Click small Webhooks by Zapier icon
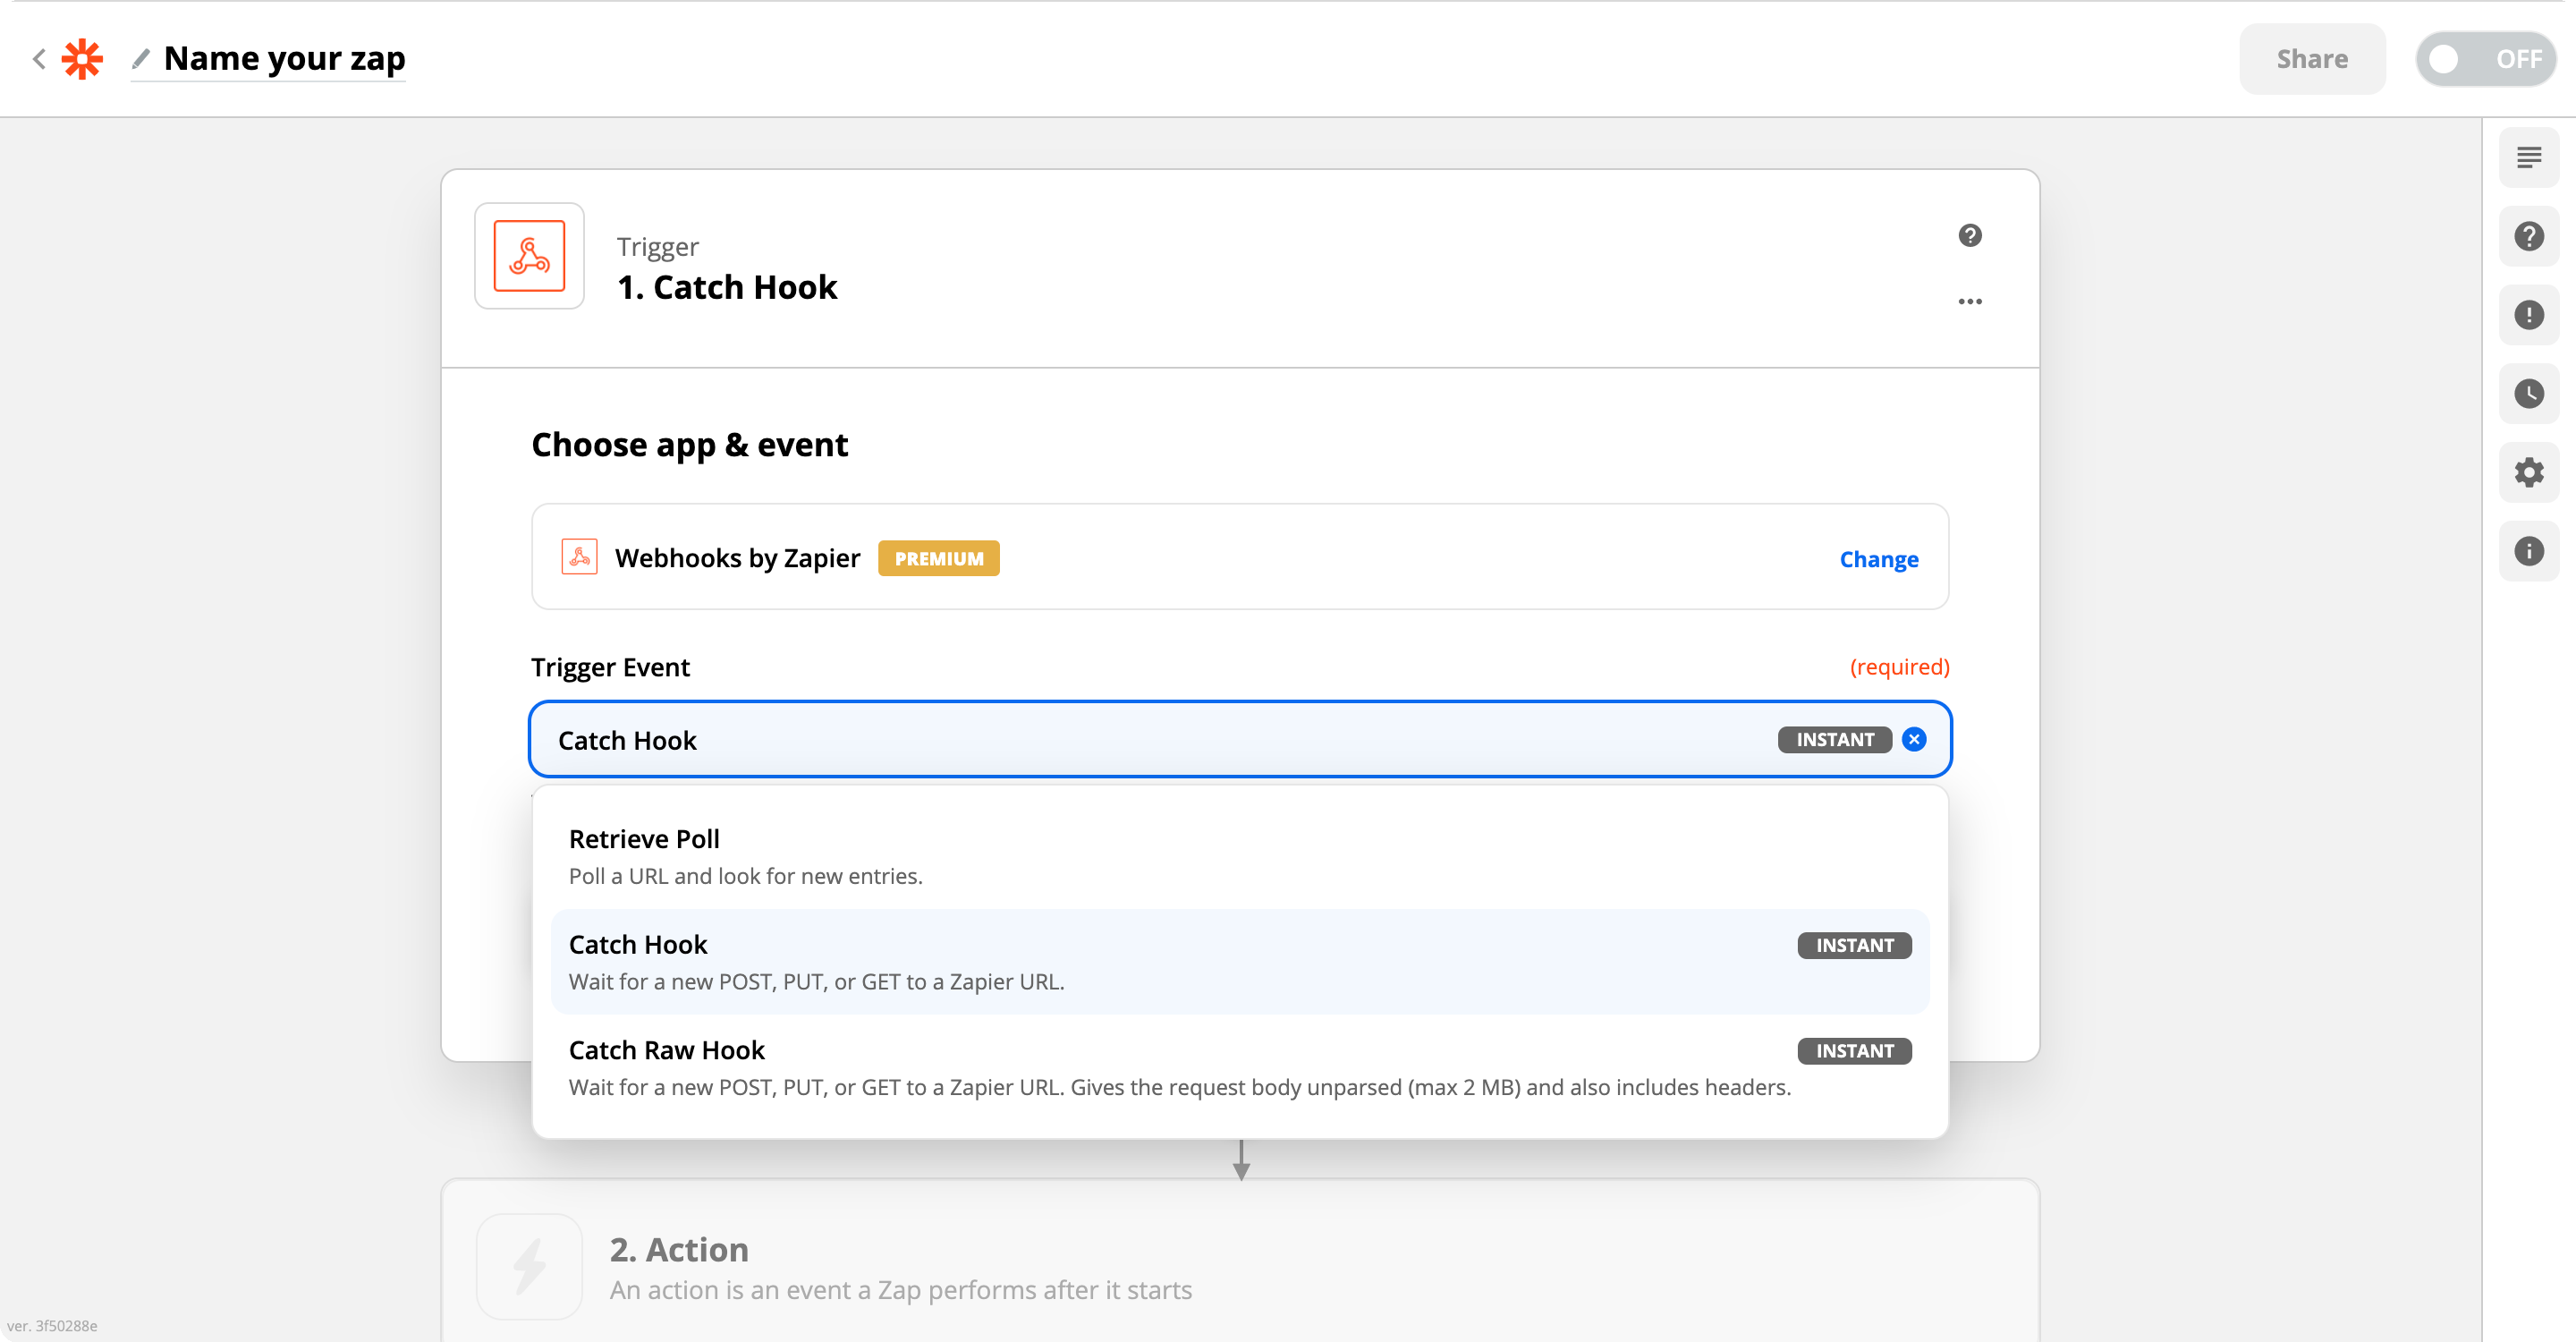 tap(579, 557)
